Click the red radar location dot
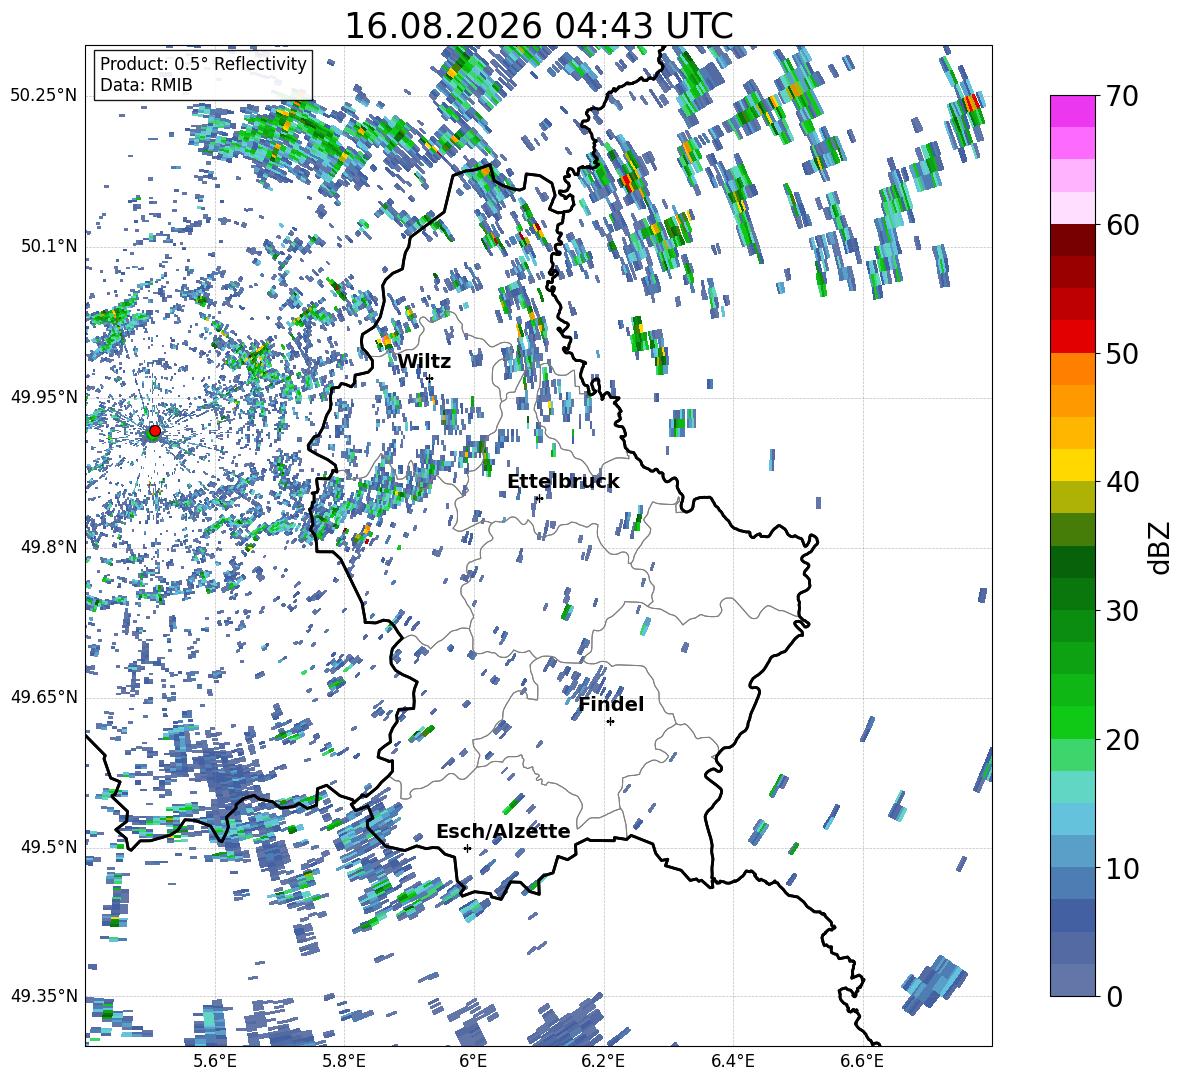 pyautogui.click(x=155, y=430)
